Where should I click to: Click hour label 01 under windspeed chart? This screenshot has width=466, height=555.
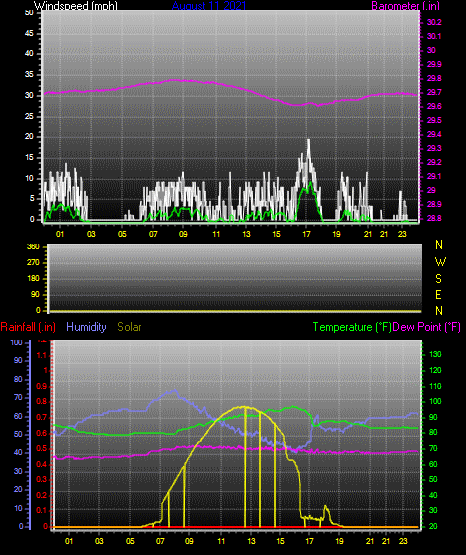coord(60,234)
